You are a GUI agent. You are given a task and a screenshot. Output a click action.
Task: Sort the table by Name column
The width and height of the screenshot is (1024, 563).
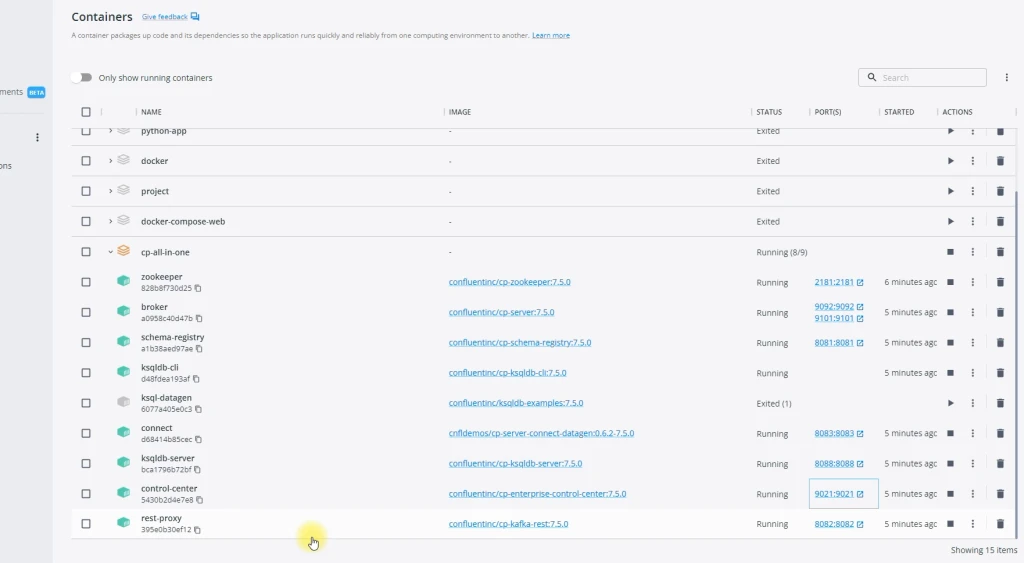pyautogui.click(x=151, y=112)
